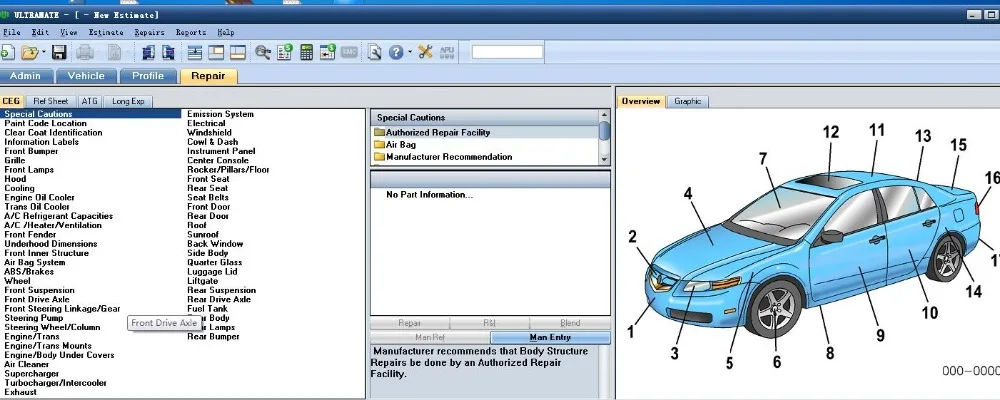This screenshot has width=1000, height=400.
Task: Select the Repair tab
Action: 209,76
